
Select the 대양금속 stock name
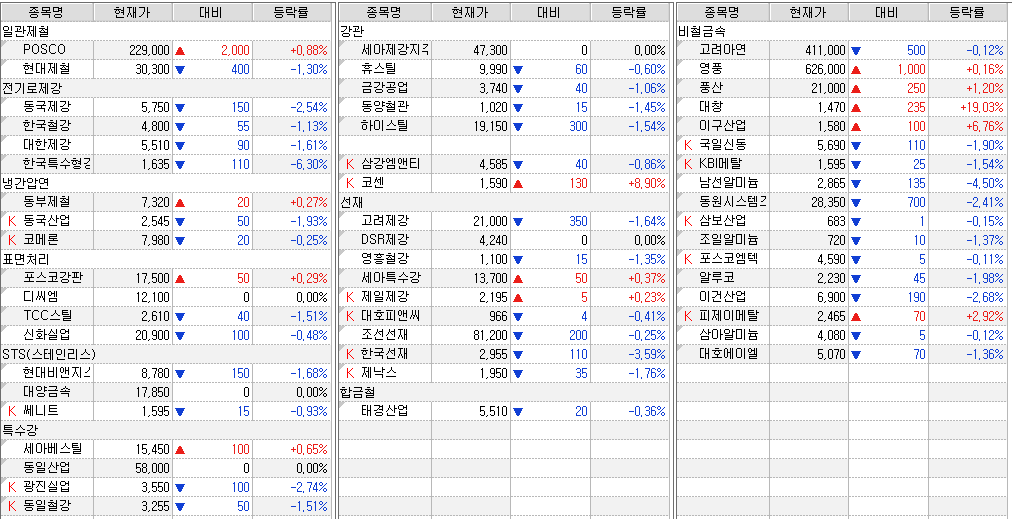[x=46, y=391]
